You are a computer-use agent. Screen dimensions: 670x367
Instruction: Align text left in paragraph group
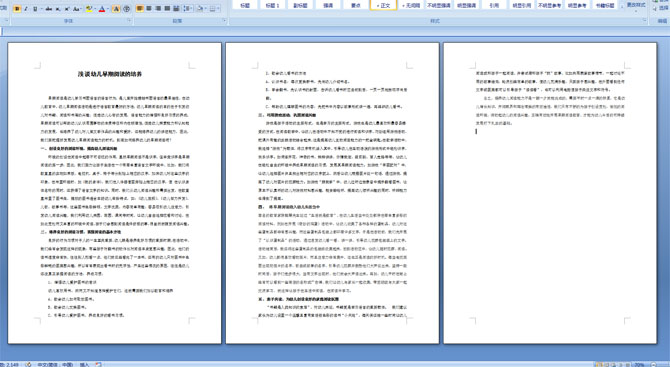(140, 9)
